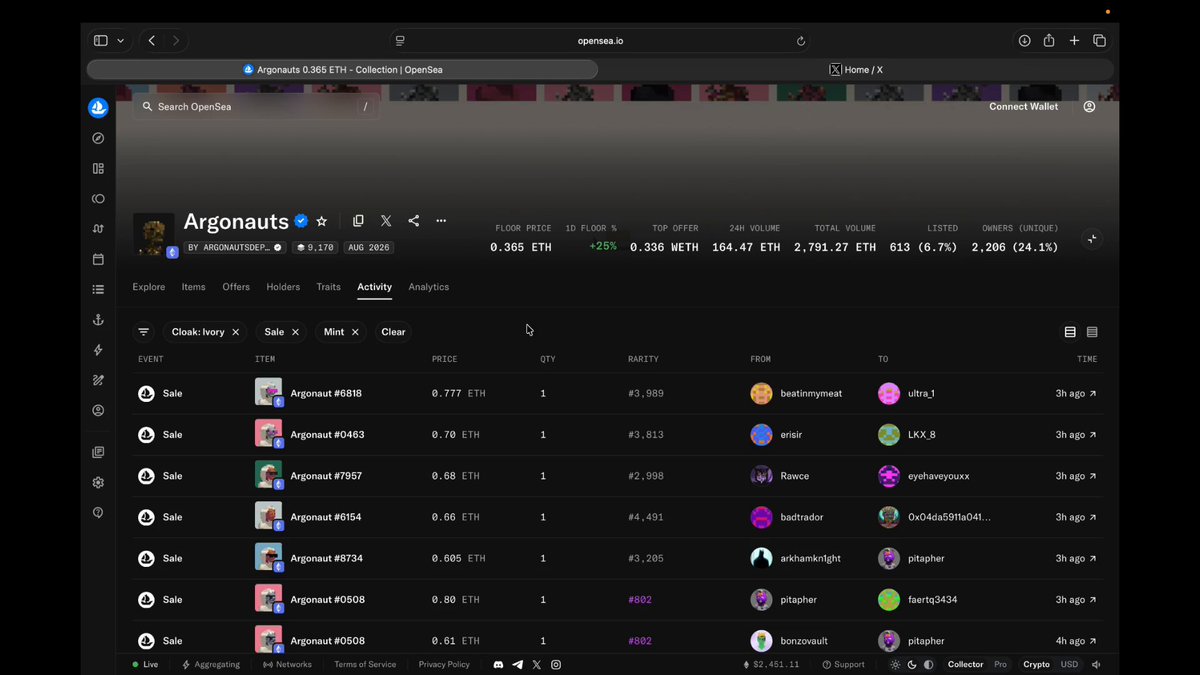The image size is (1200, 675).
Task: Open X link in footer
Action: click(537, 664)
